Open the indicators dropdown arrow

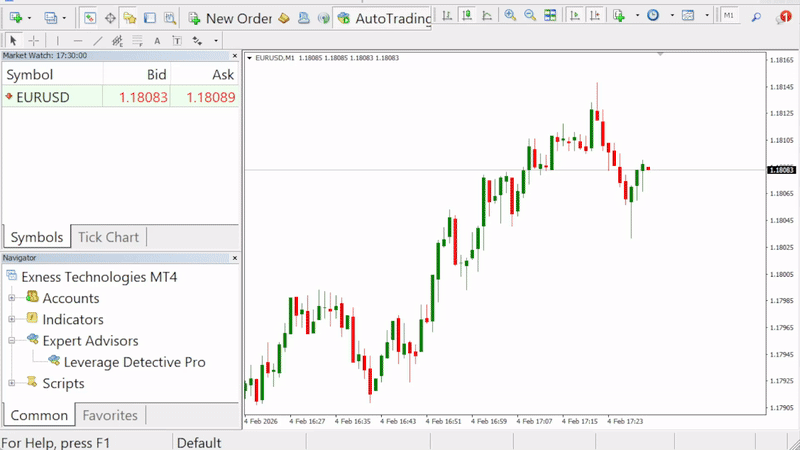tap(637, 16)
